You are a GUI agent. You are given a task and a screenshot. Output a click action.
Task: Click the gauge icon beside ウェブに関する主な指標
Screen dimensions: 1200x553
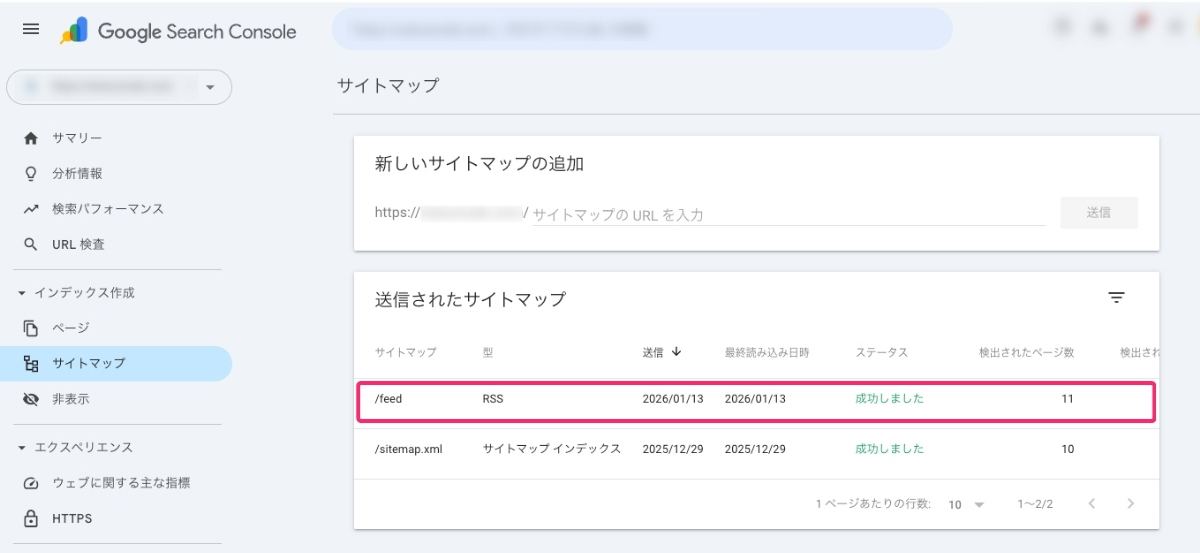tap(31, 483)
